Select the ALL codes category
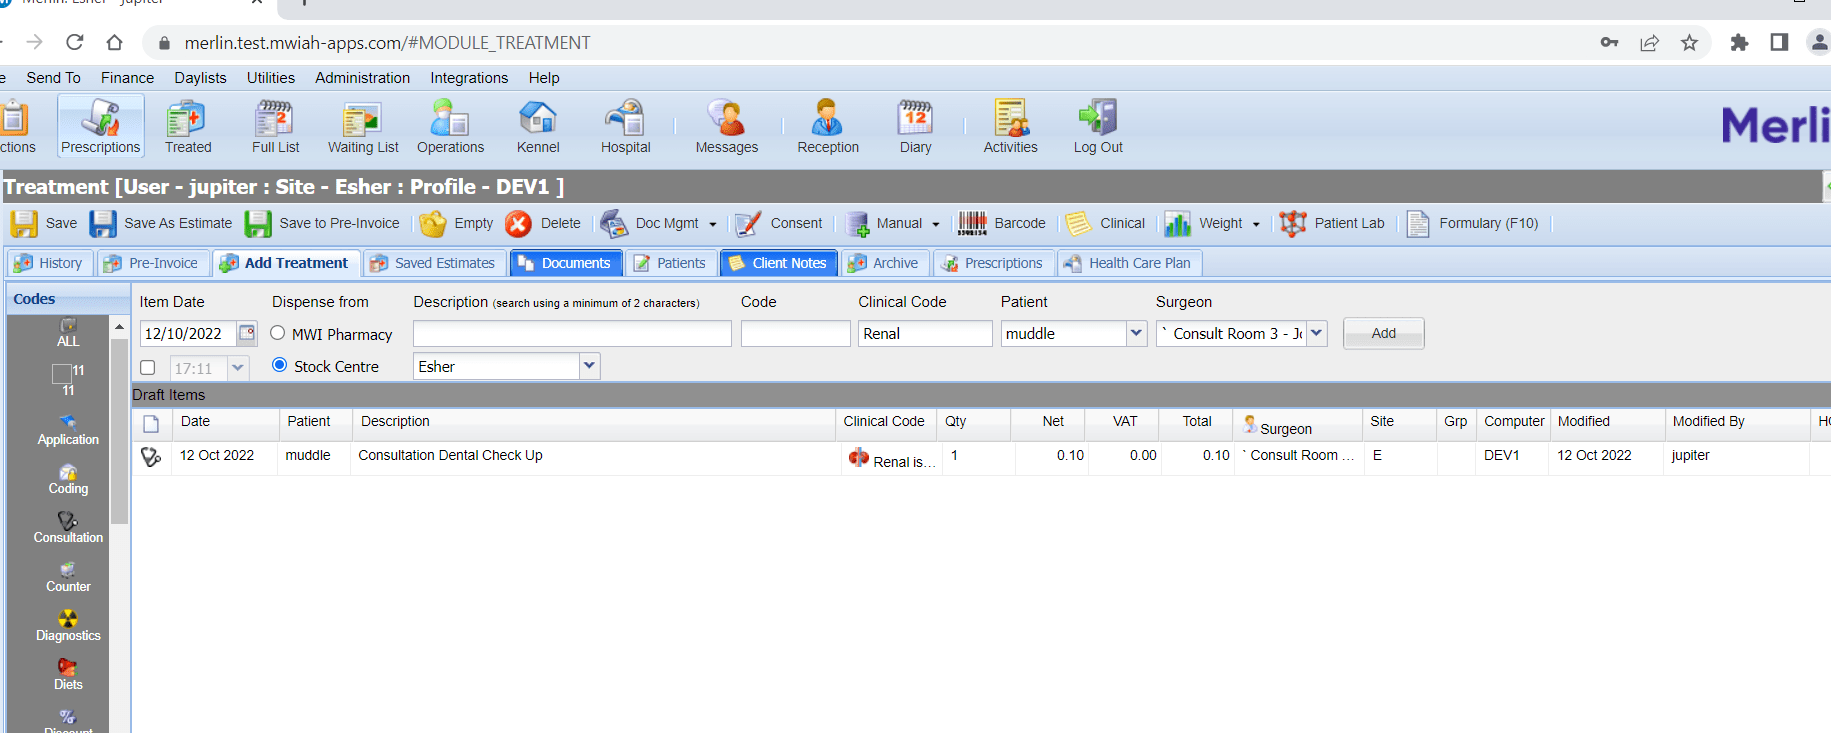The image size is (1831, 733). 68,333
